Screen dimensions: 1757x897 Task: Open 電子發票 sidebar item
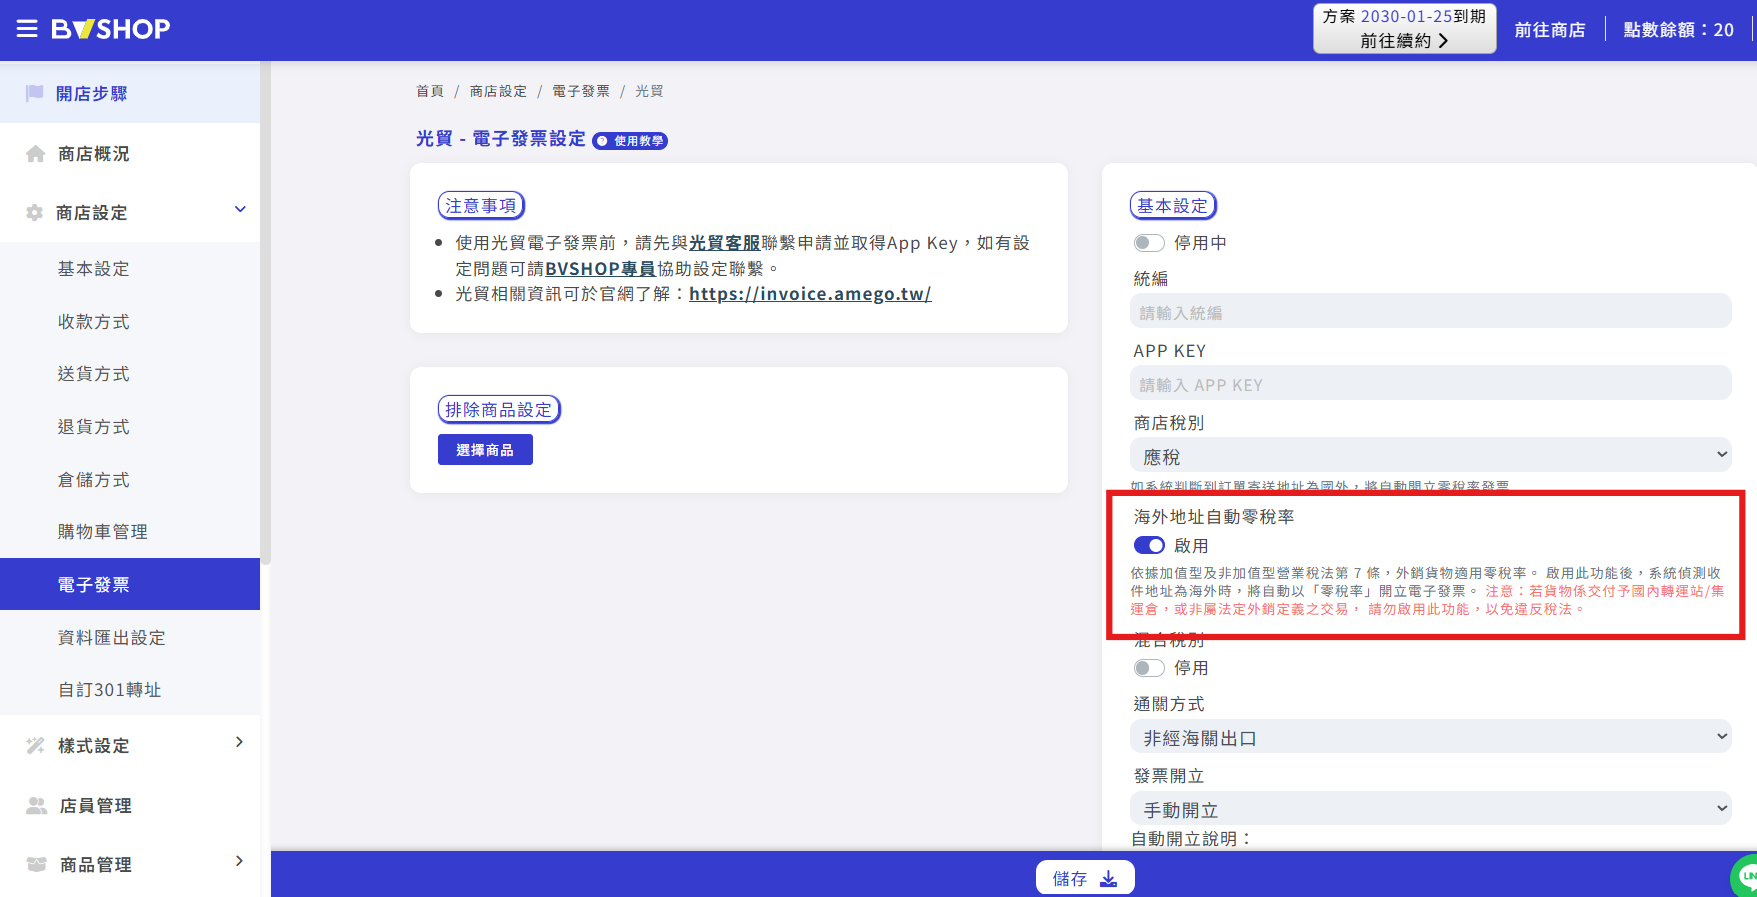[130, 584]
